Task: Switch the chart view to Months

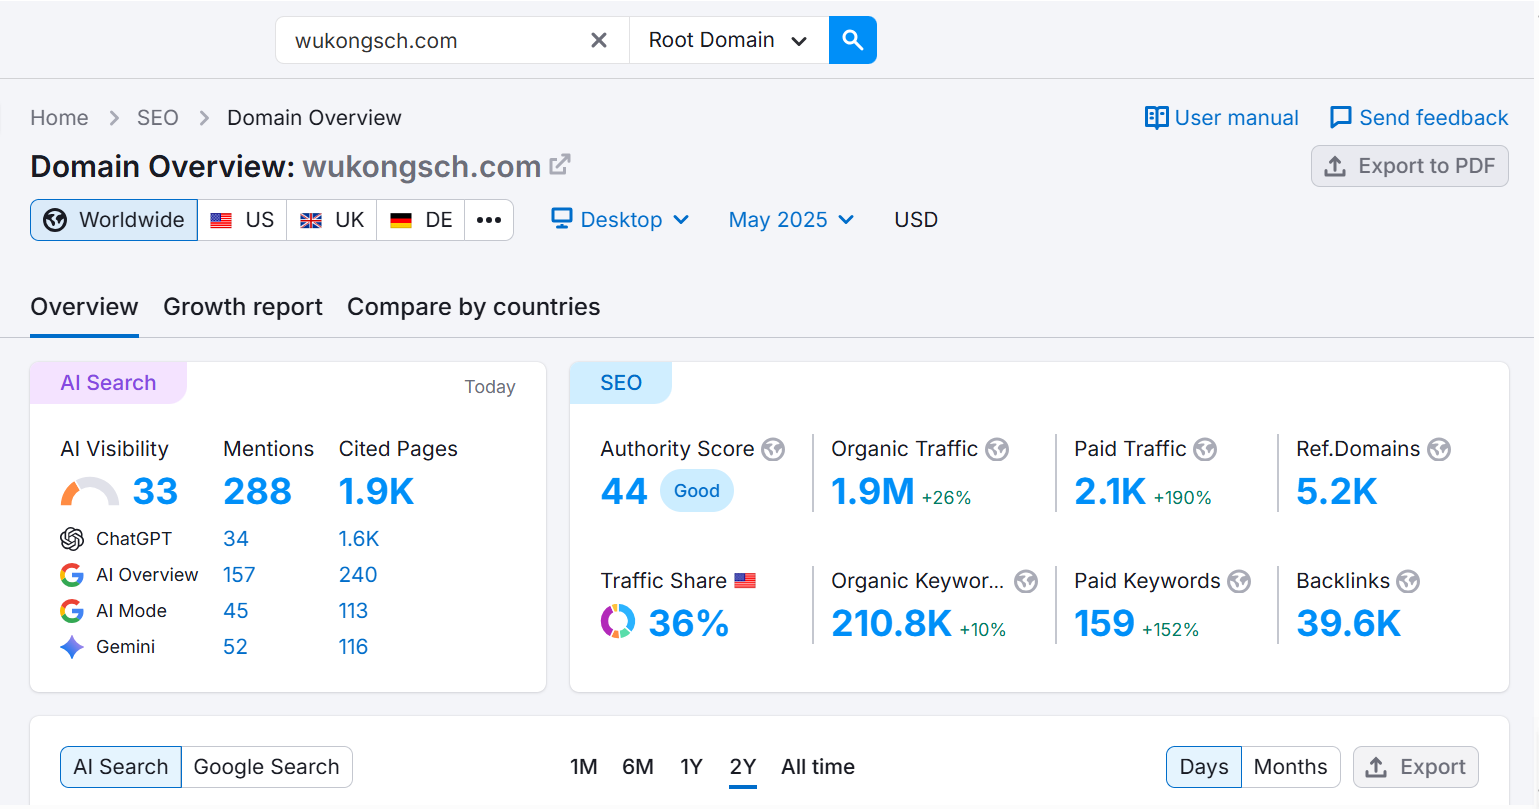Action: (x=1290, y=766)
